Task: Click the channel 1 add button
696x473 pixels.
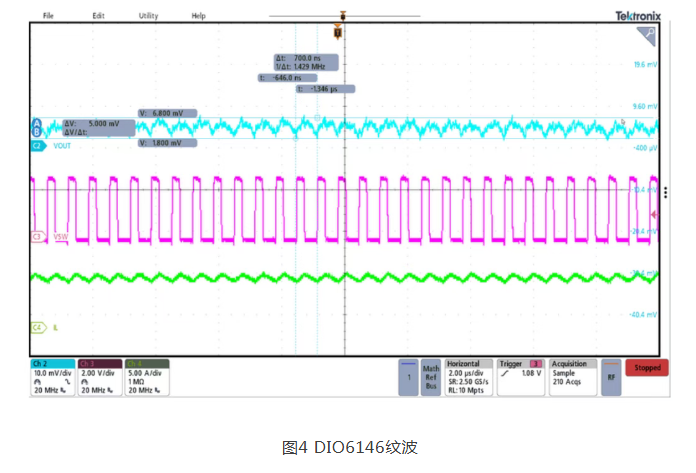Action: pyautogui.click(x=408, y=377)
